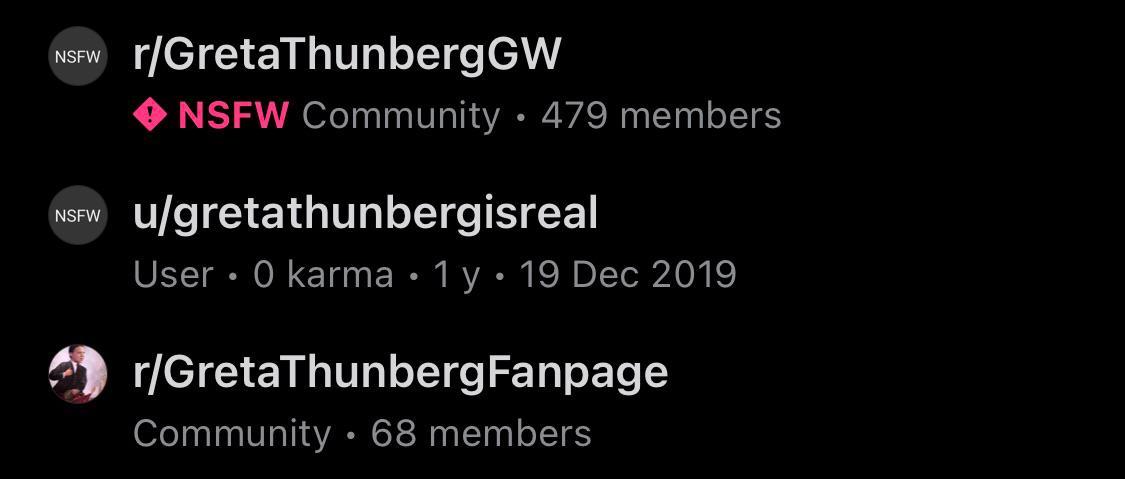Click the 0 karma text
1125x479 pixels.
point(324,275)
